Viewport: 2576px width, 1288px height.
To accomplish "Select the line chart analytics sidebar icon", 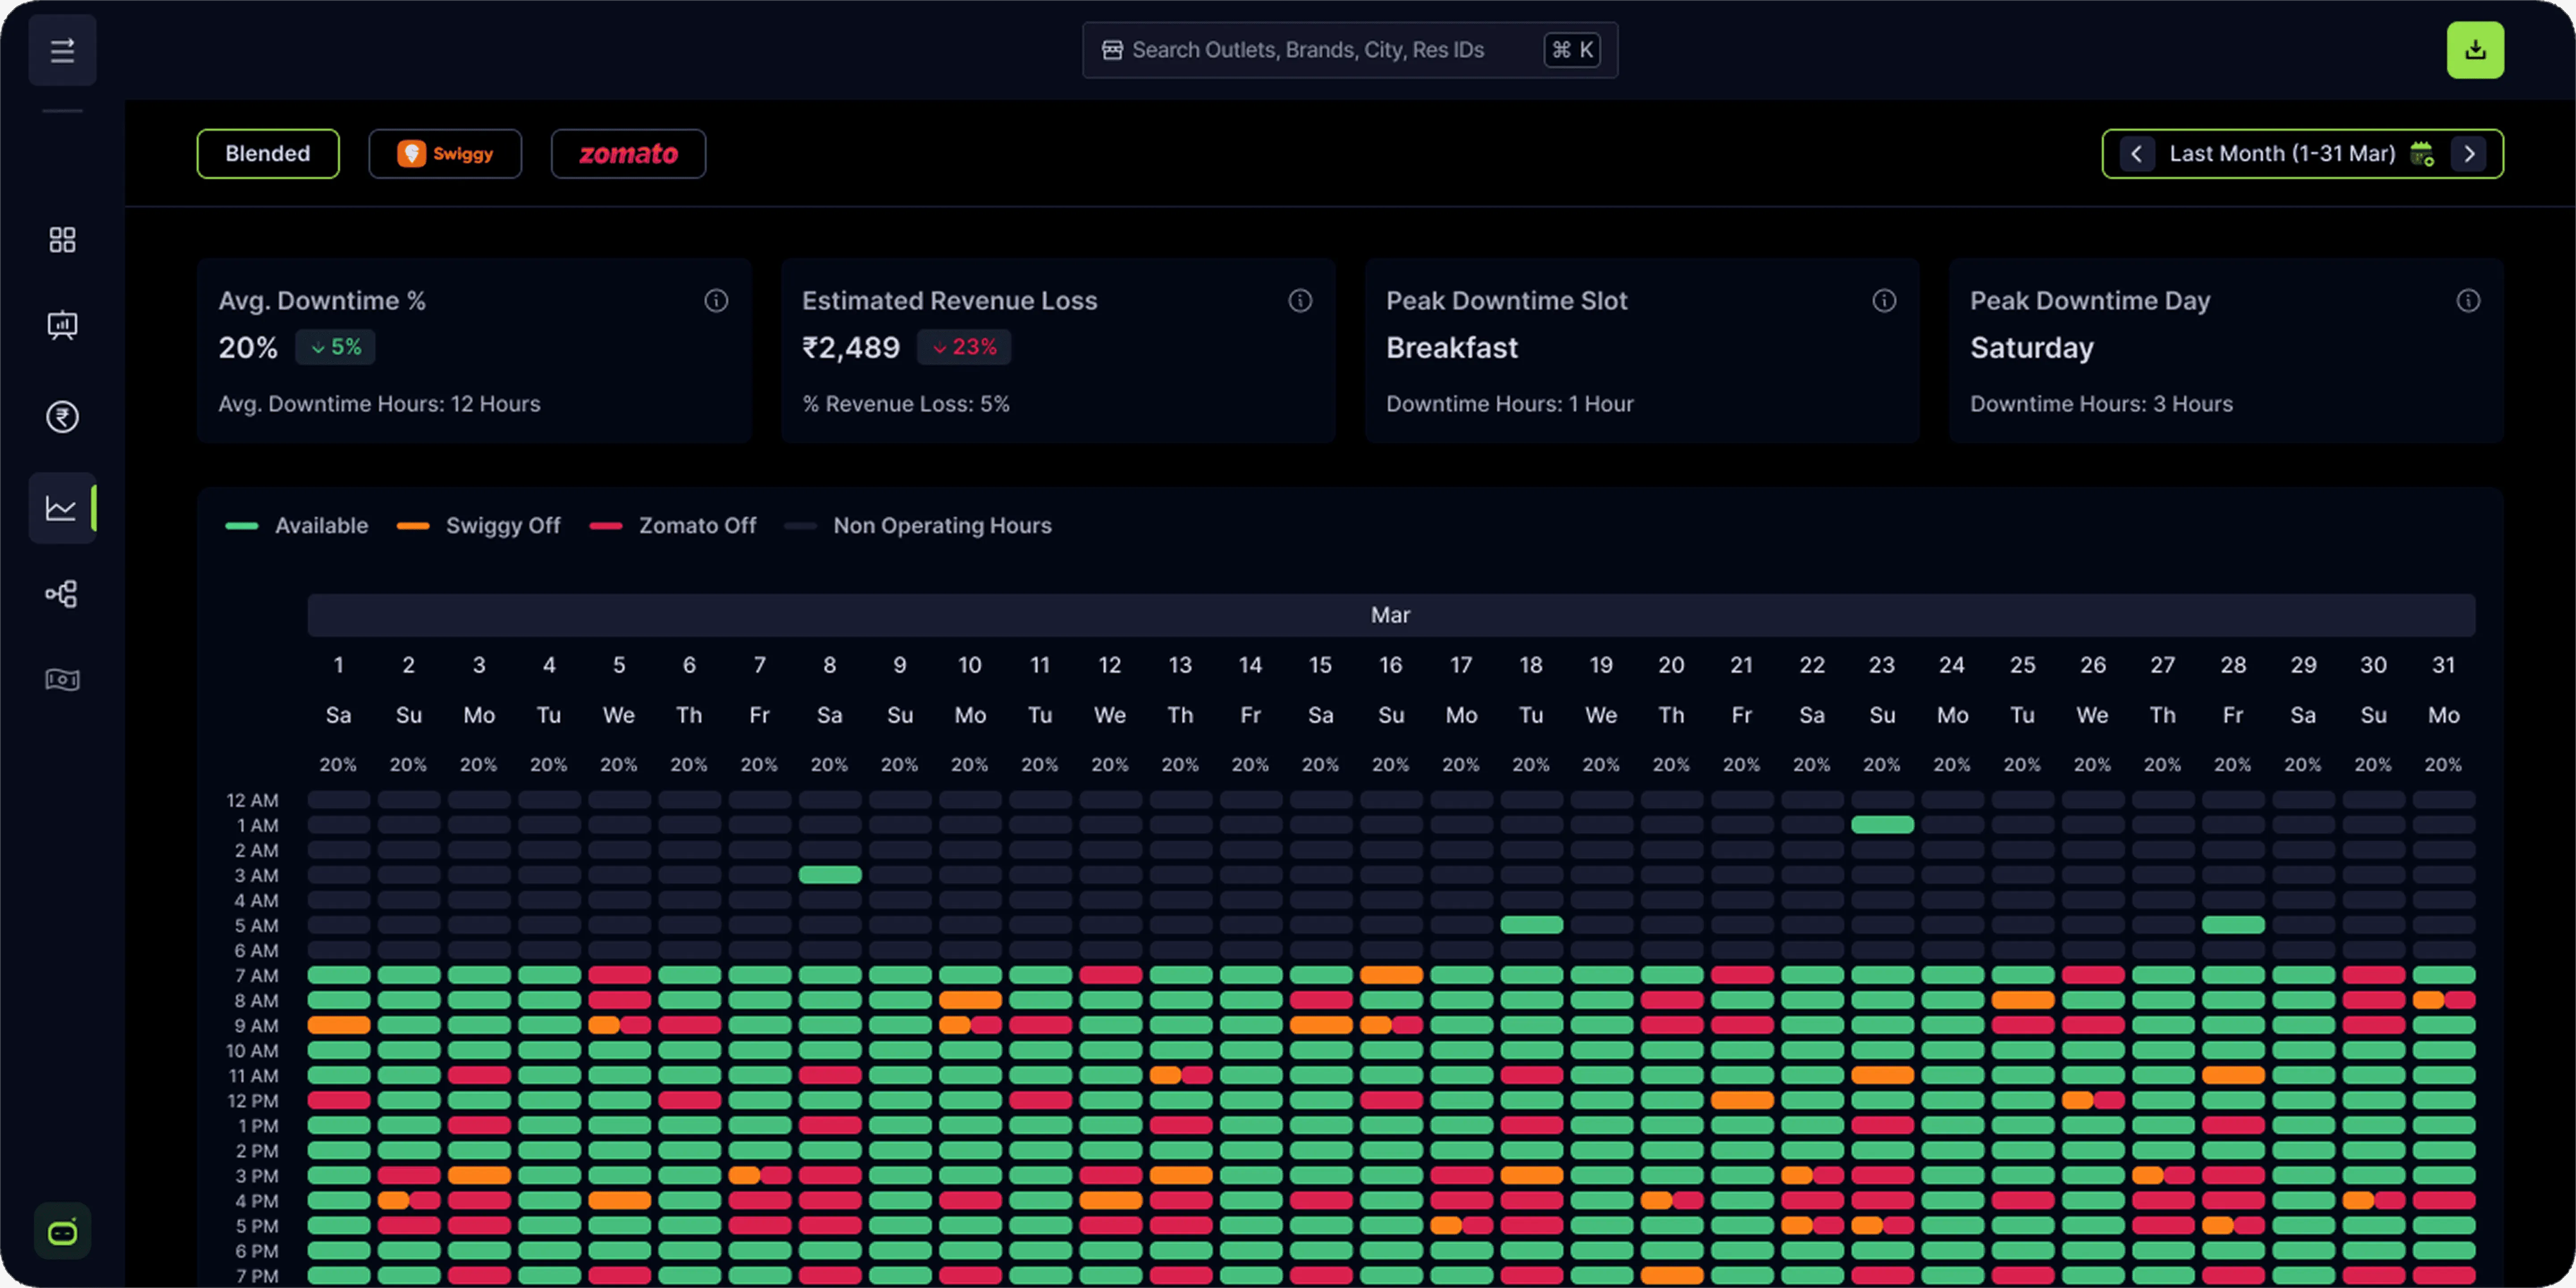I will click(62, 508).
